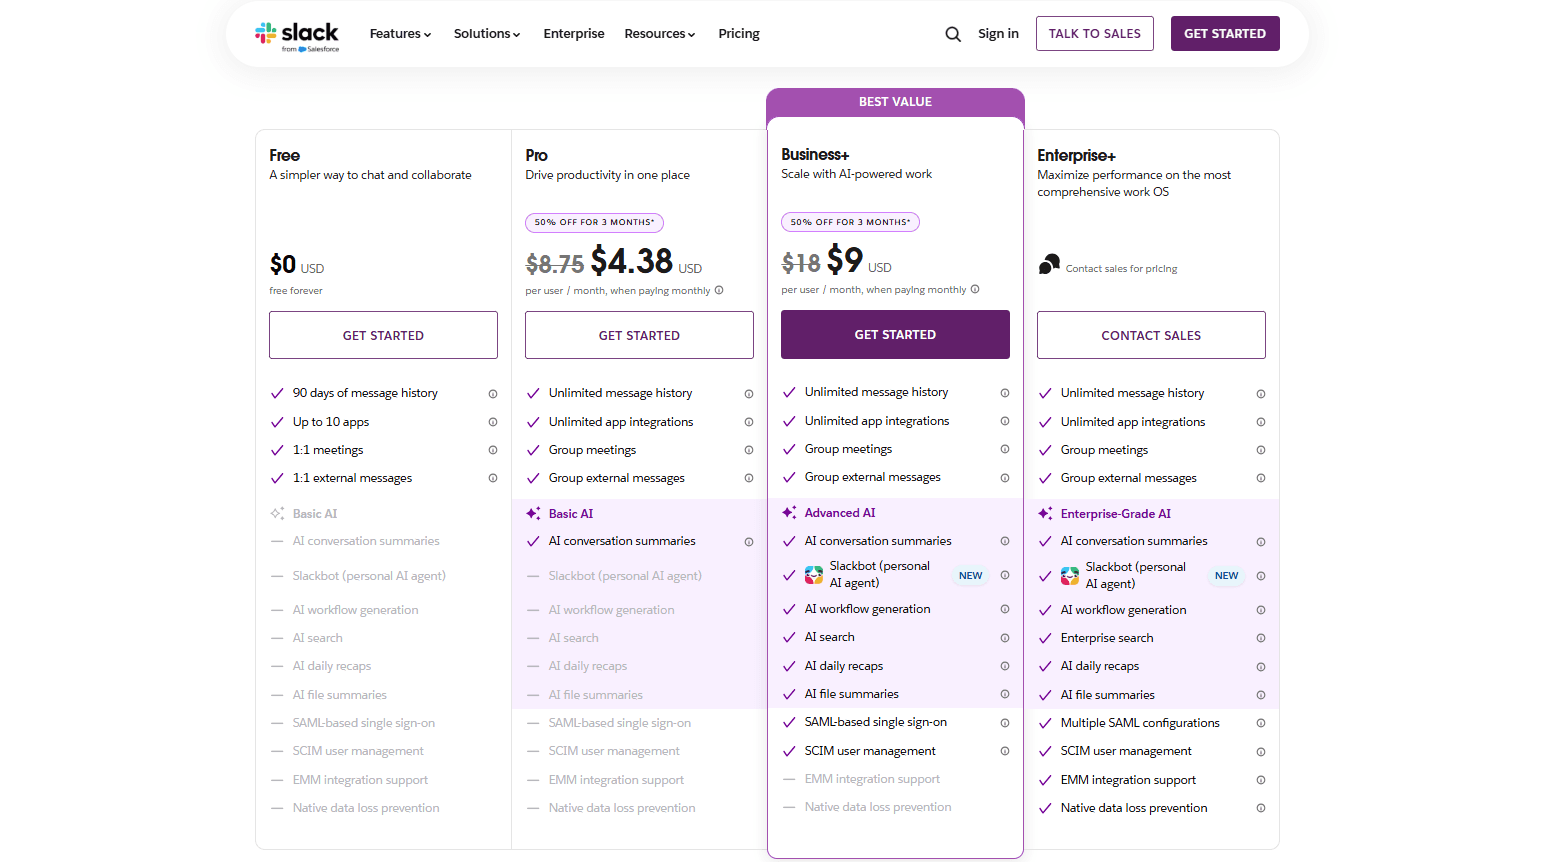The width and height of the screenshot is (1550, 862).
Task: Open the pricing tooltip icon under the $9 price
Action: [x=976, y=290]
